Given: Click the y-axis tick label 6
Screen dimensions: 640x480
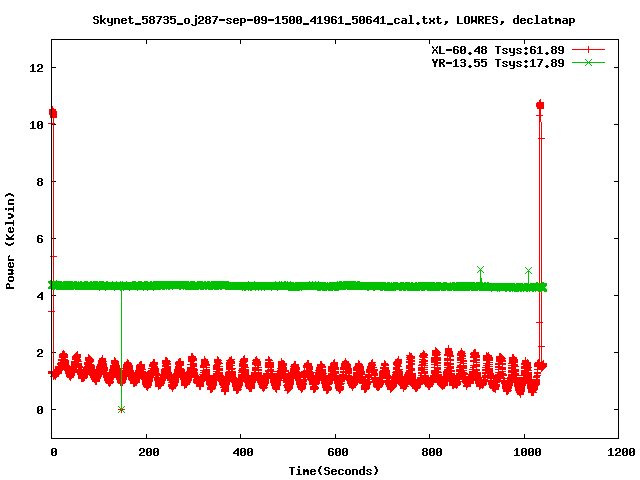Looking at the screenshot, I should [x=40, y=239].
